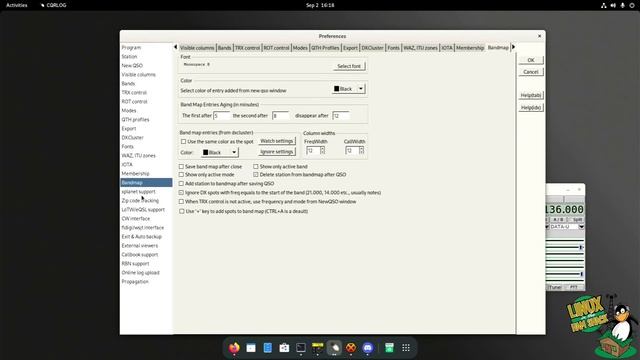Enable Add station to bandmap after saving QSO
The width and height of the screenshot is (640, 360).
(181, 184)
